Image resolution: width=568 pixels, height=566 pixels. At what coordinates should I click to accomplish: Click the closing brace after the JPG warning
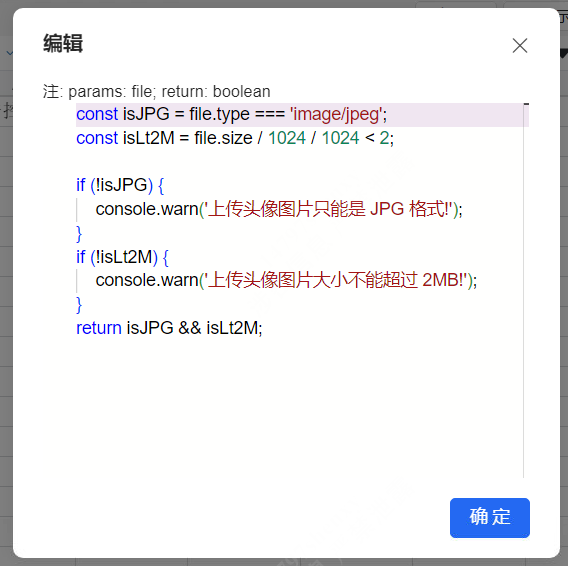coord(79,234)
